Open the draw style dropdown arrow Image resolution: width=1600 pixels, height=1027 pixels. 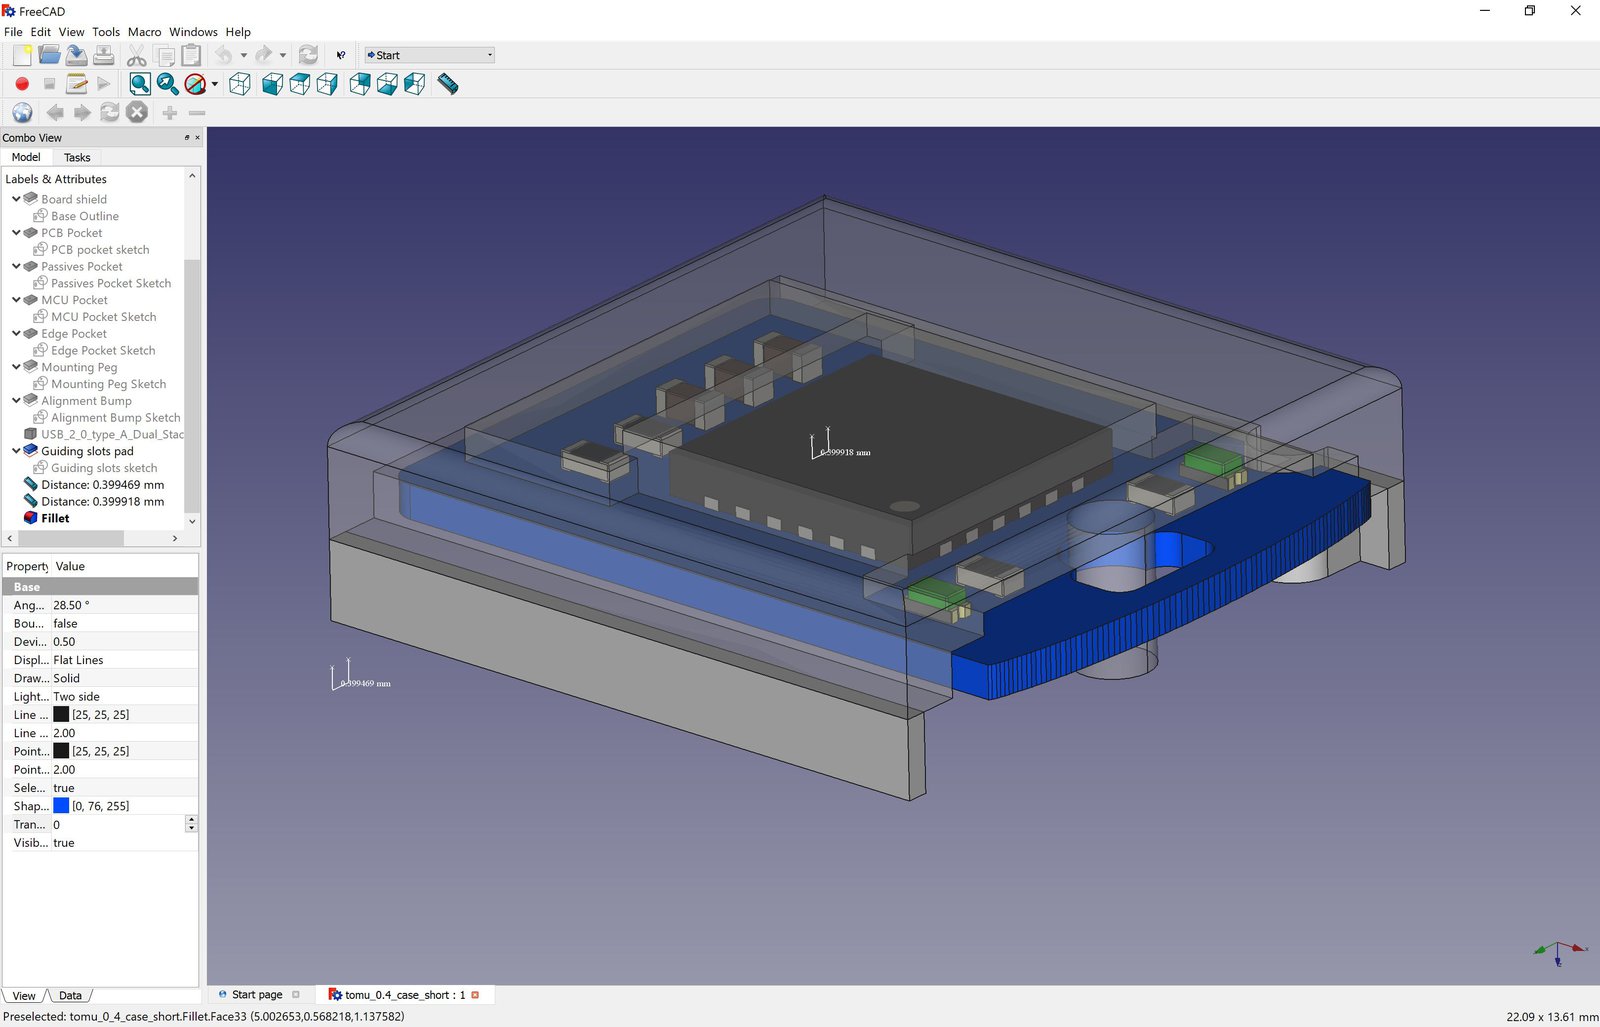215,85
